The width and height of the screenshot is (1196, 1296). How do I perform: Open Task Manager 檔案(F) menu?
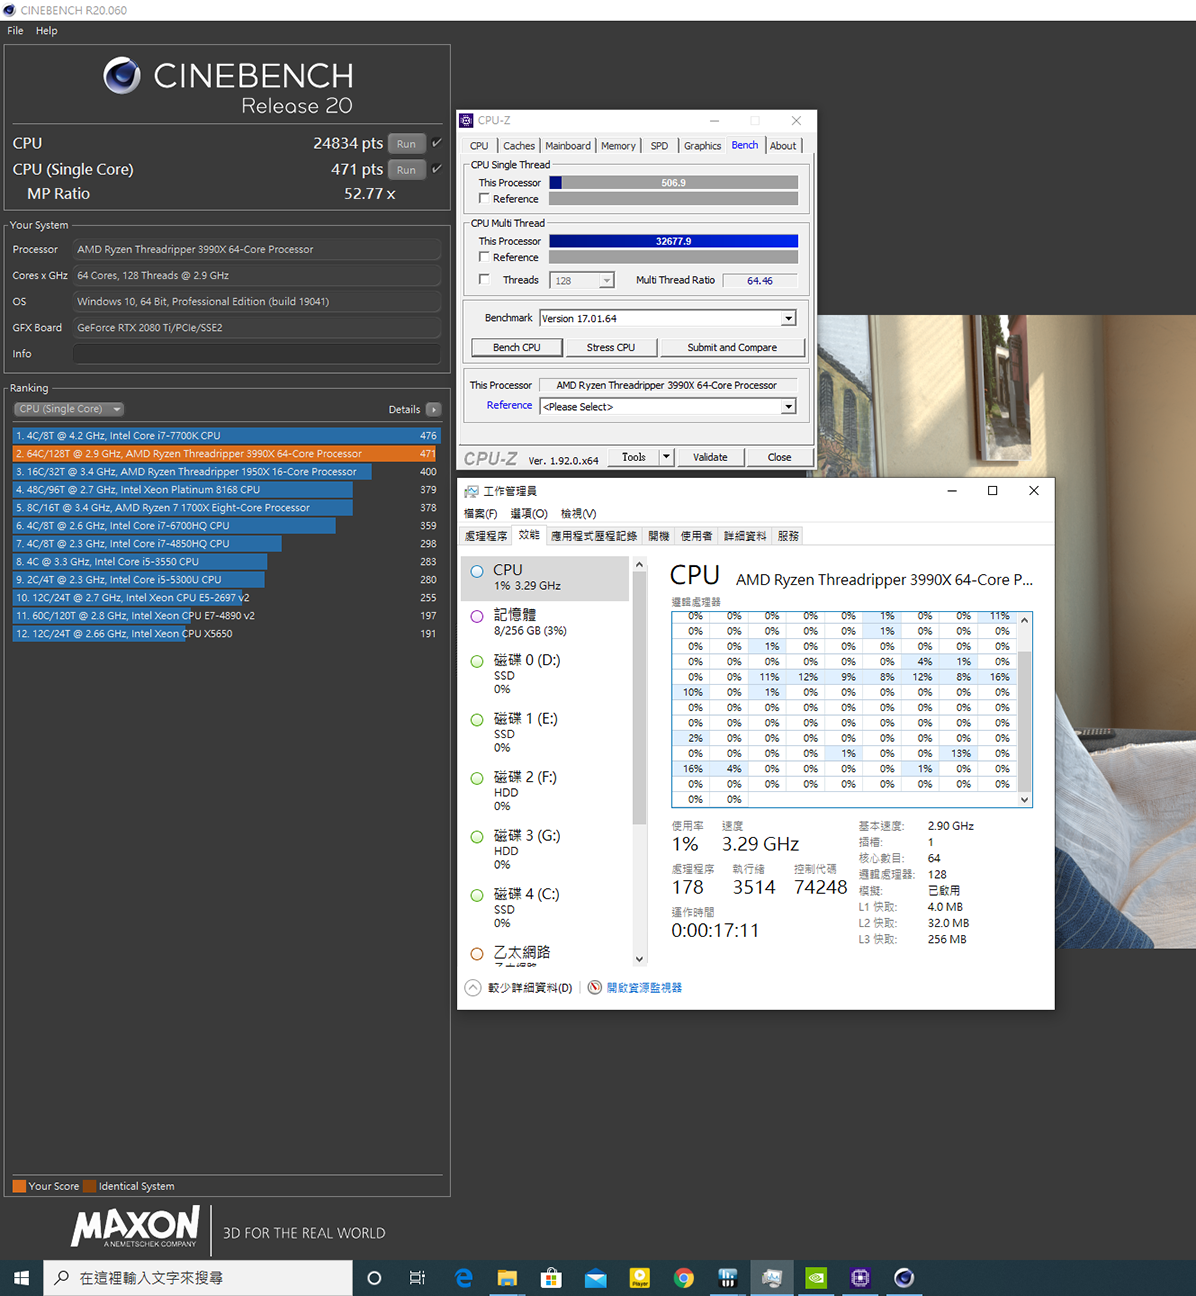pyautogui.click(x=480, y=514)
